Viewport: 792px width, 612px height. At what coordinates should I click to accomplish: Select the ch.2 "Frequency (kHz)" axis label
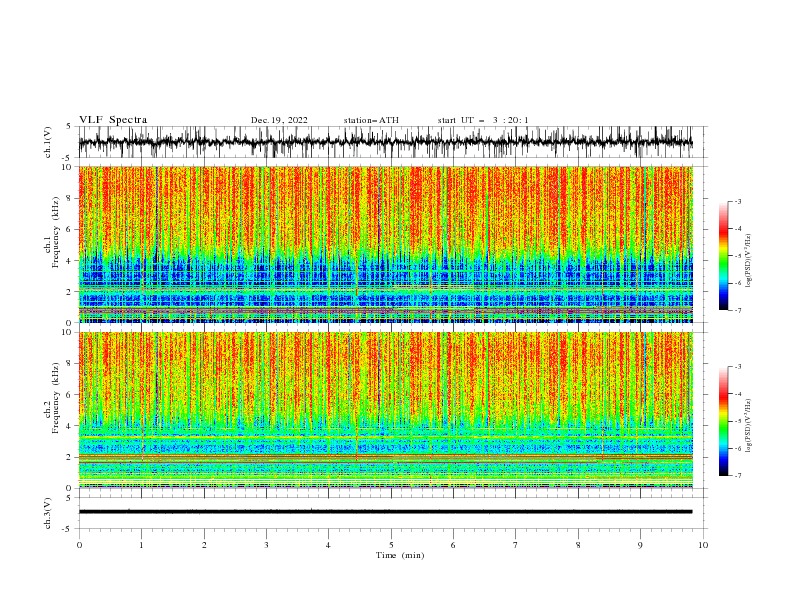point(56,398)
